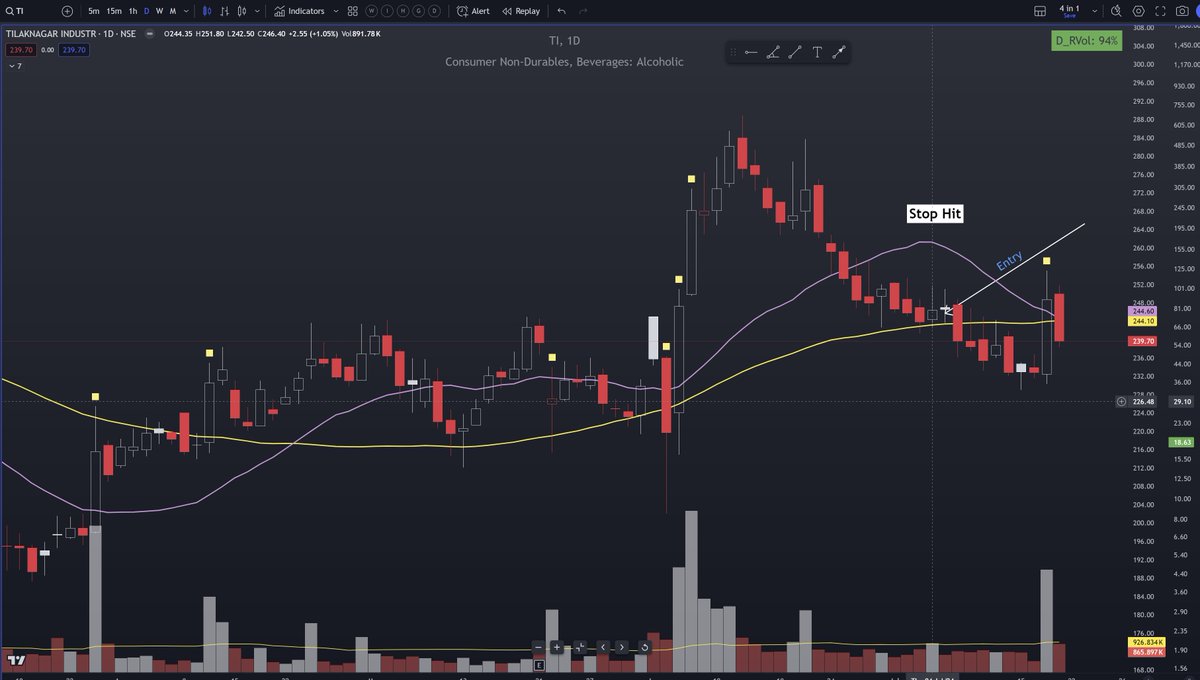Screen dimensions: 1200x680
Task: Click the circled D toolbar button
Action: [435, 11]
